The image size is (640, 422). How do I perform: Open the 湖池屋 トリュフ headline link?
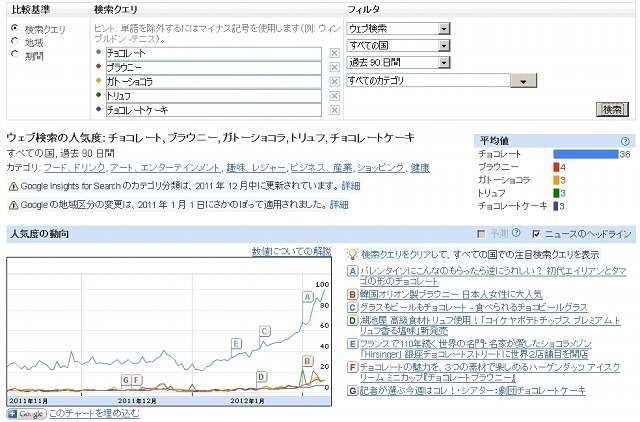[490, 326]
